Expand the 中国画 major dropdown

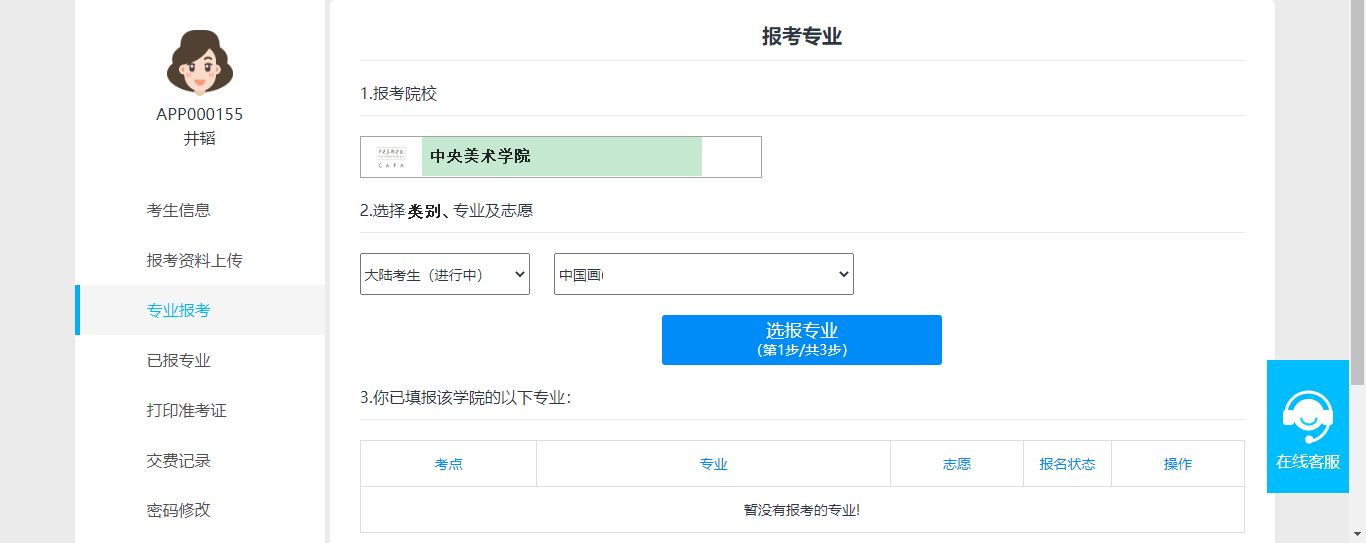click(703, 274)
